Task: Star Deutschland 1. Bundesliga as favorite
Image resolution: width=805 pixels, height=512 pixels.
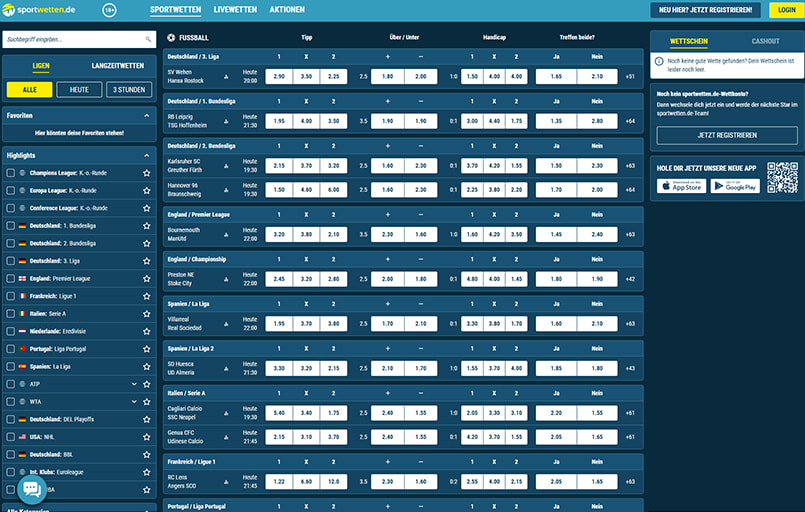Action: pos(147,226)
